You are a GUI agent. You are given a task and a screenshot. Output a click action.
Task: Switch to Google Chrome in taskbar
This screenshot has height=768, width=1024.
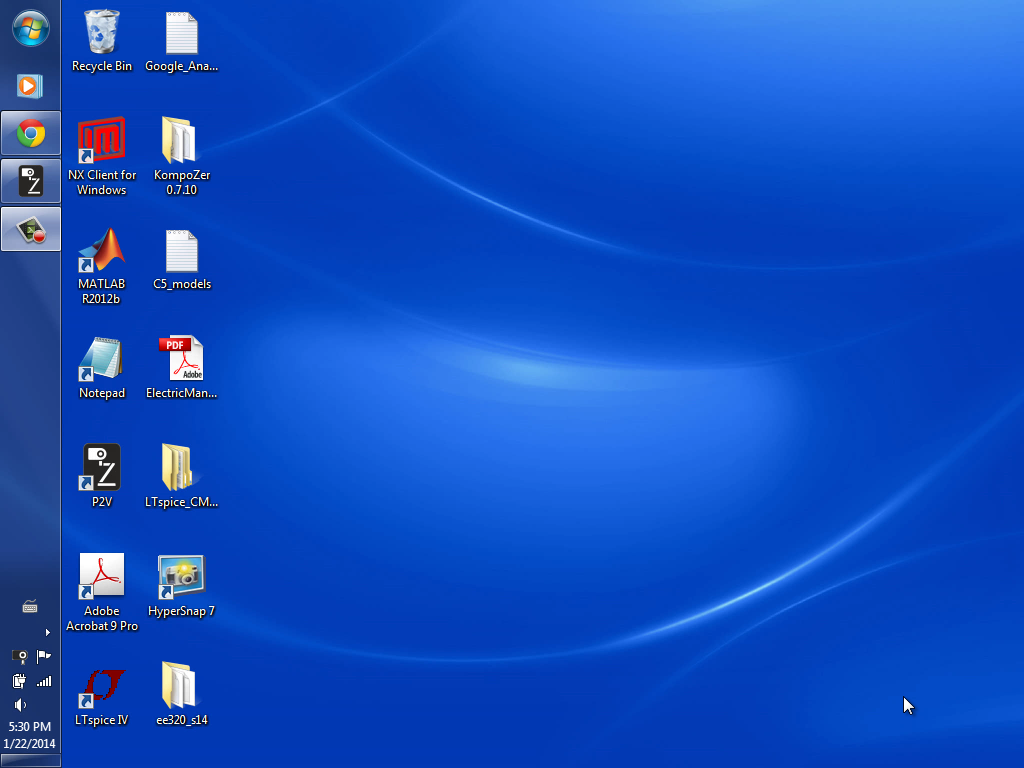click(x=31, y=133)
